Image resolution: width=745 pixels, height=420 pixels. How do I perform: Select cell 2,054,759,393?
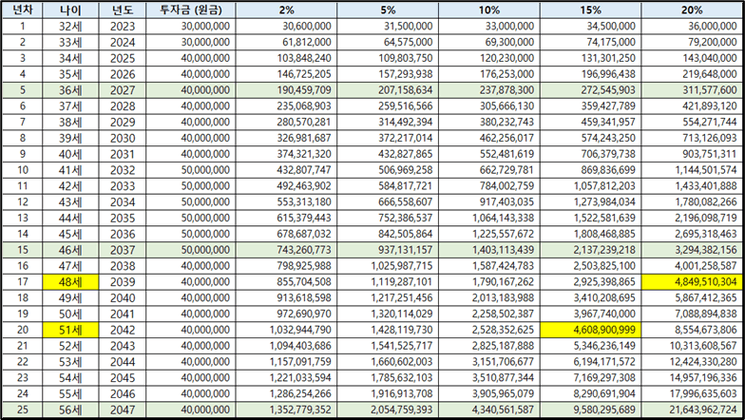(x=388, y=410)
